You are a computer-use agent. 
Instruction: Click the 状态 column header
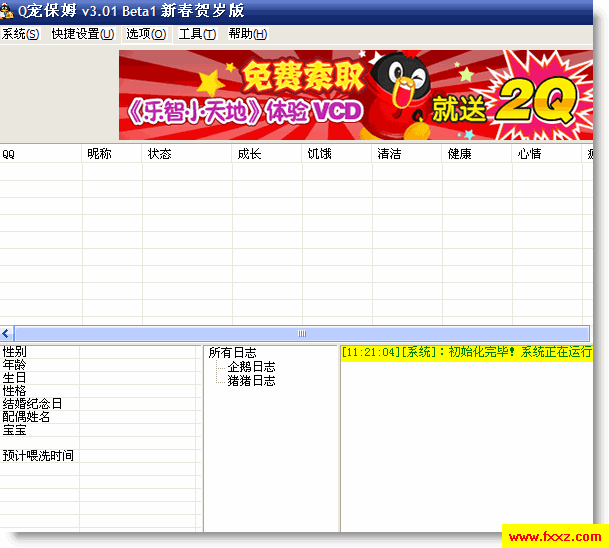(187, 154)
